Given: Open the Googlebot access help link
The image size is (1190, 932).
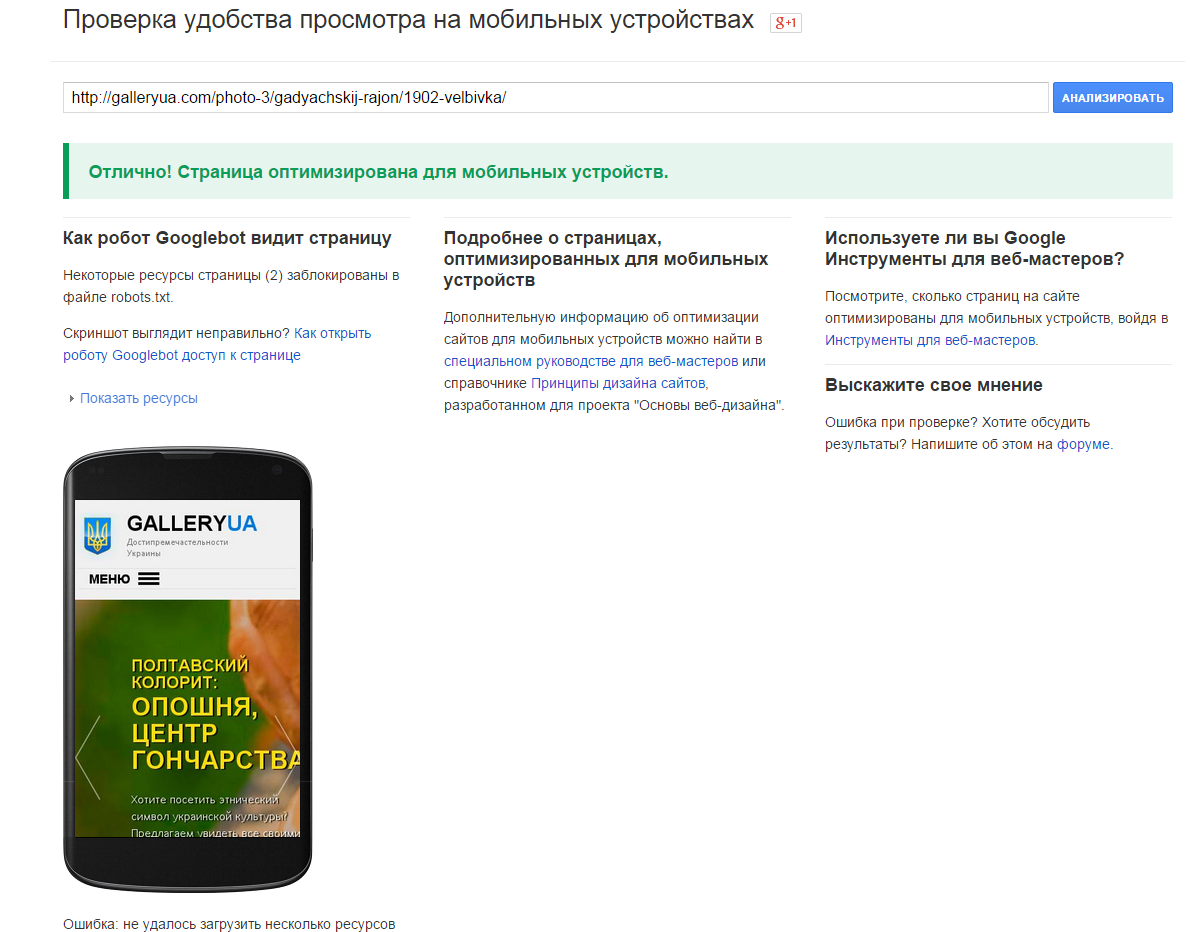Looking at the screenshot, I should [x=217, y=344].
